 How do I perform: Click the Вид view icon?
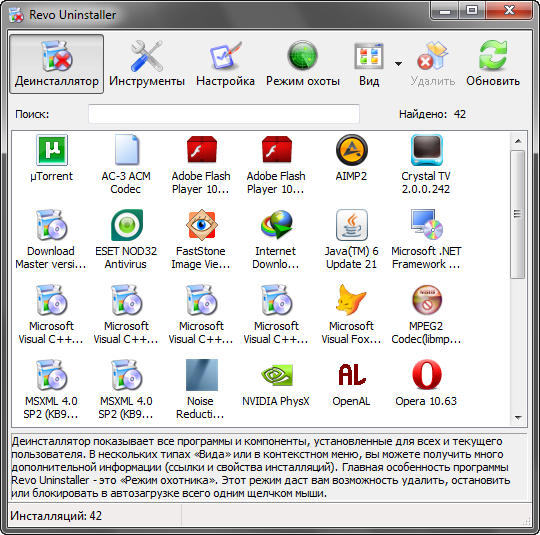[x=369, y=56]
